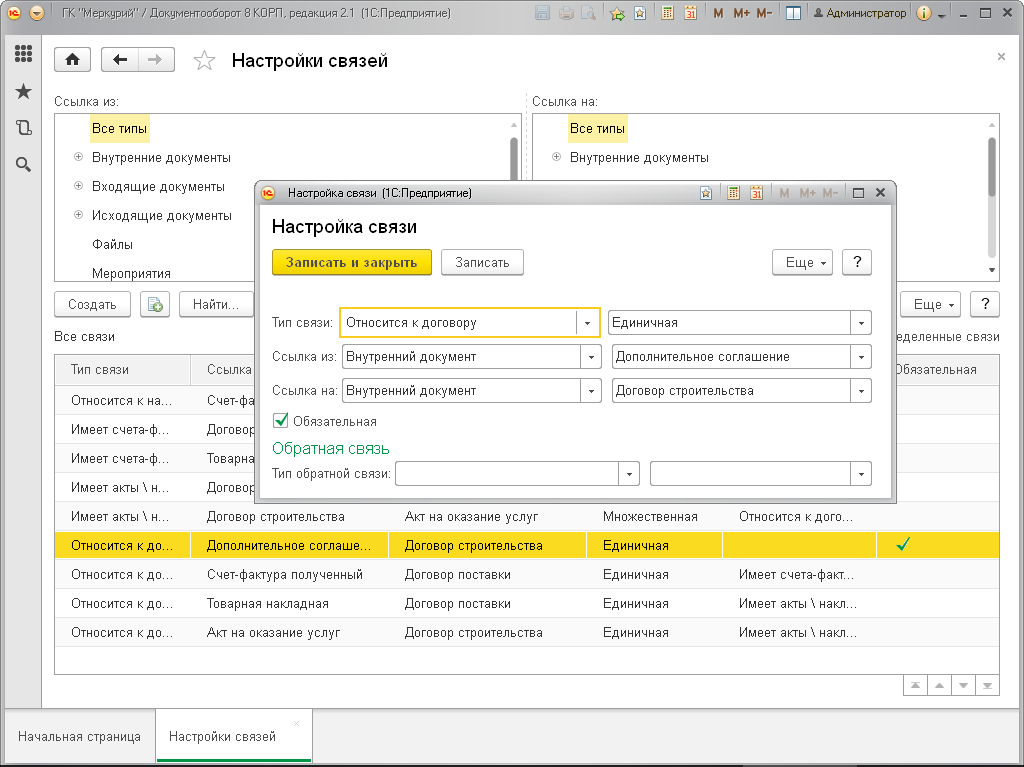The width and height of the screenshot is (1024, 767).
Task: Click M+ memory button in main title bar
Action: pos(741,13)
